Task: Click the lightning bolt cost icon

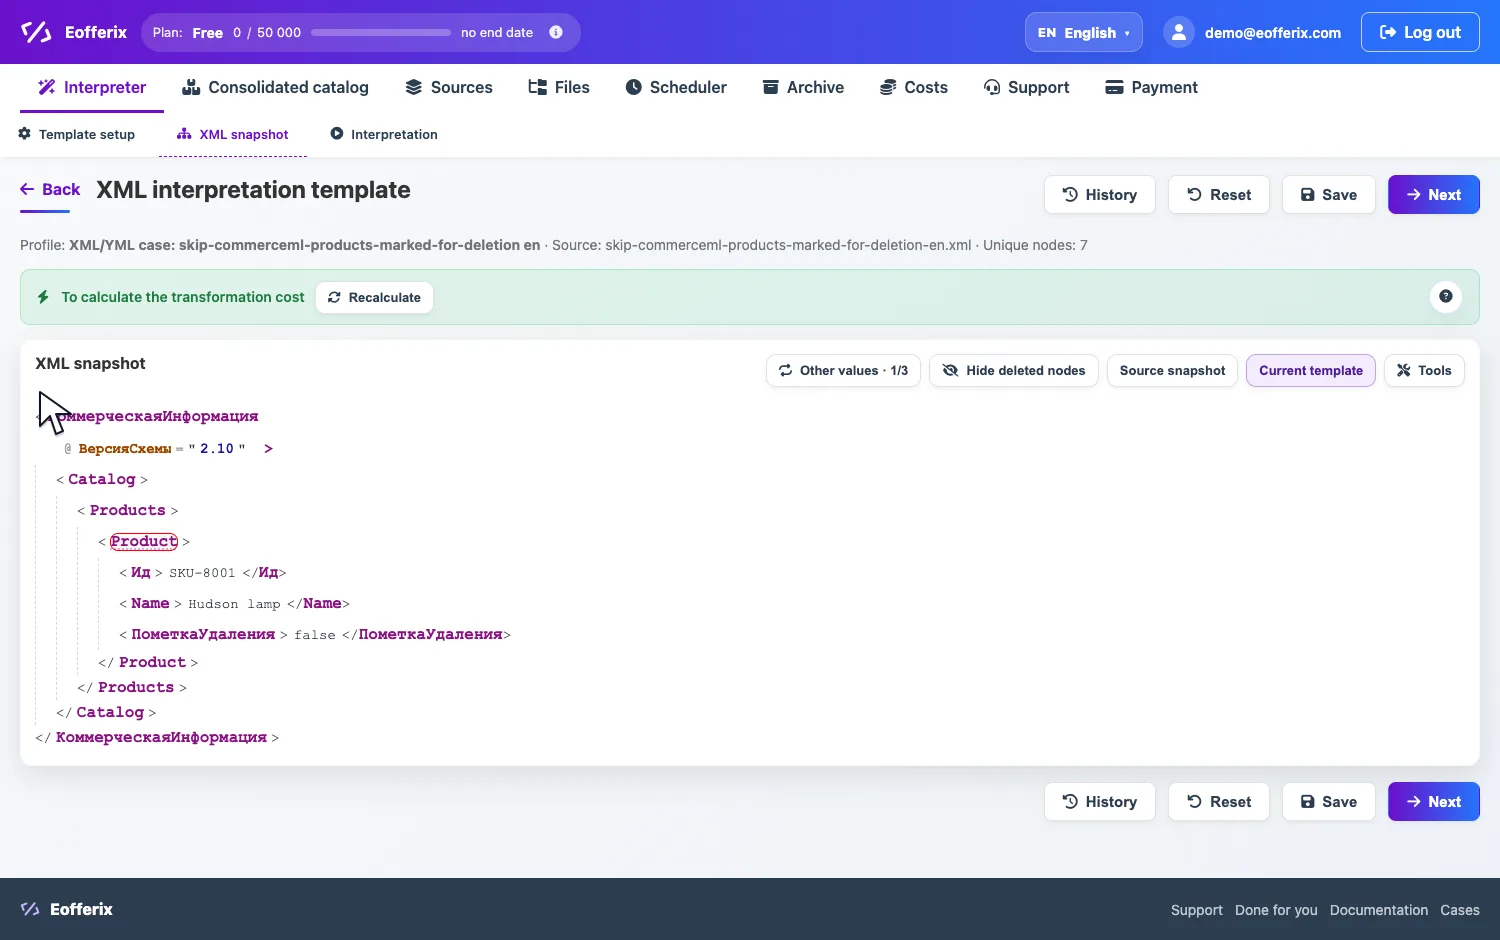Action: pyautogui.click(x=43, y=297)
